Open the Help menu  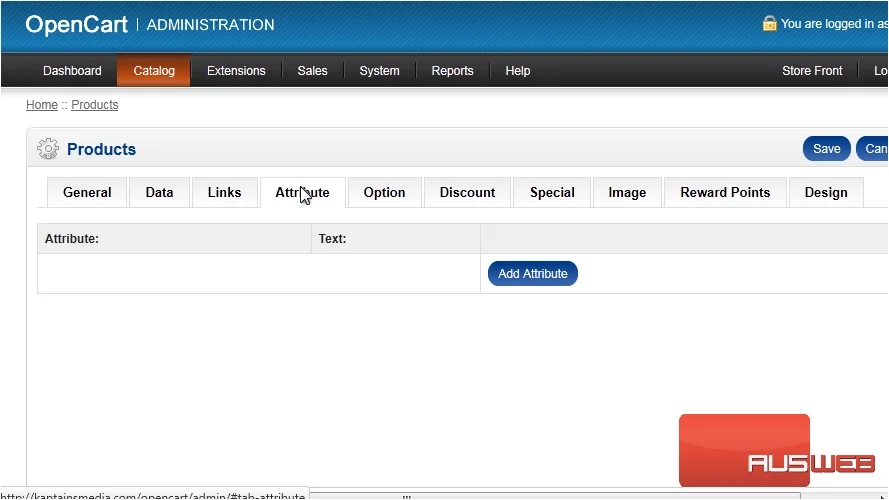click(518, 71)
